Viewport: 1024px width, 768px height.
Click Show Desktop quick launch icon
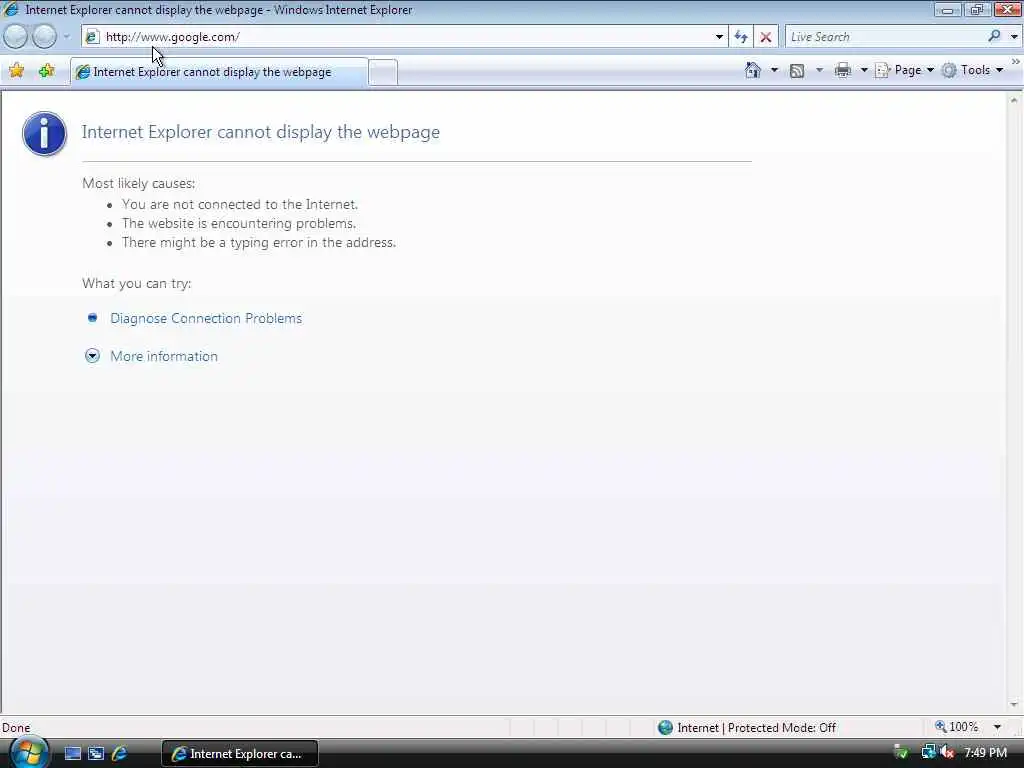click(x=72, y=754)
